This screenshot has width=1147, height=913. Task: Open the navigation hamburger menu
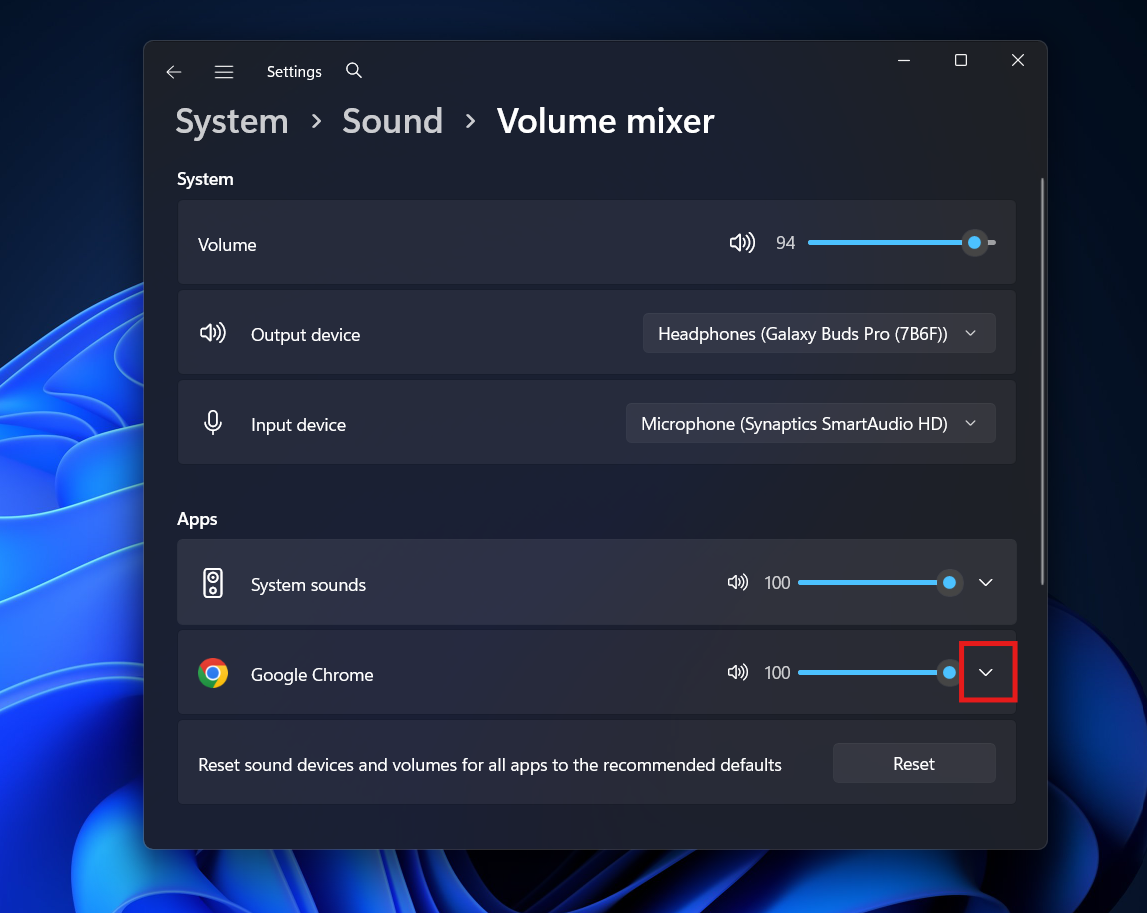tap(224, 71)
